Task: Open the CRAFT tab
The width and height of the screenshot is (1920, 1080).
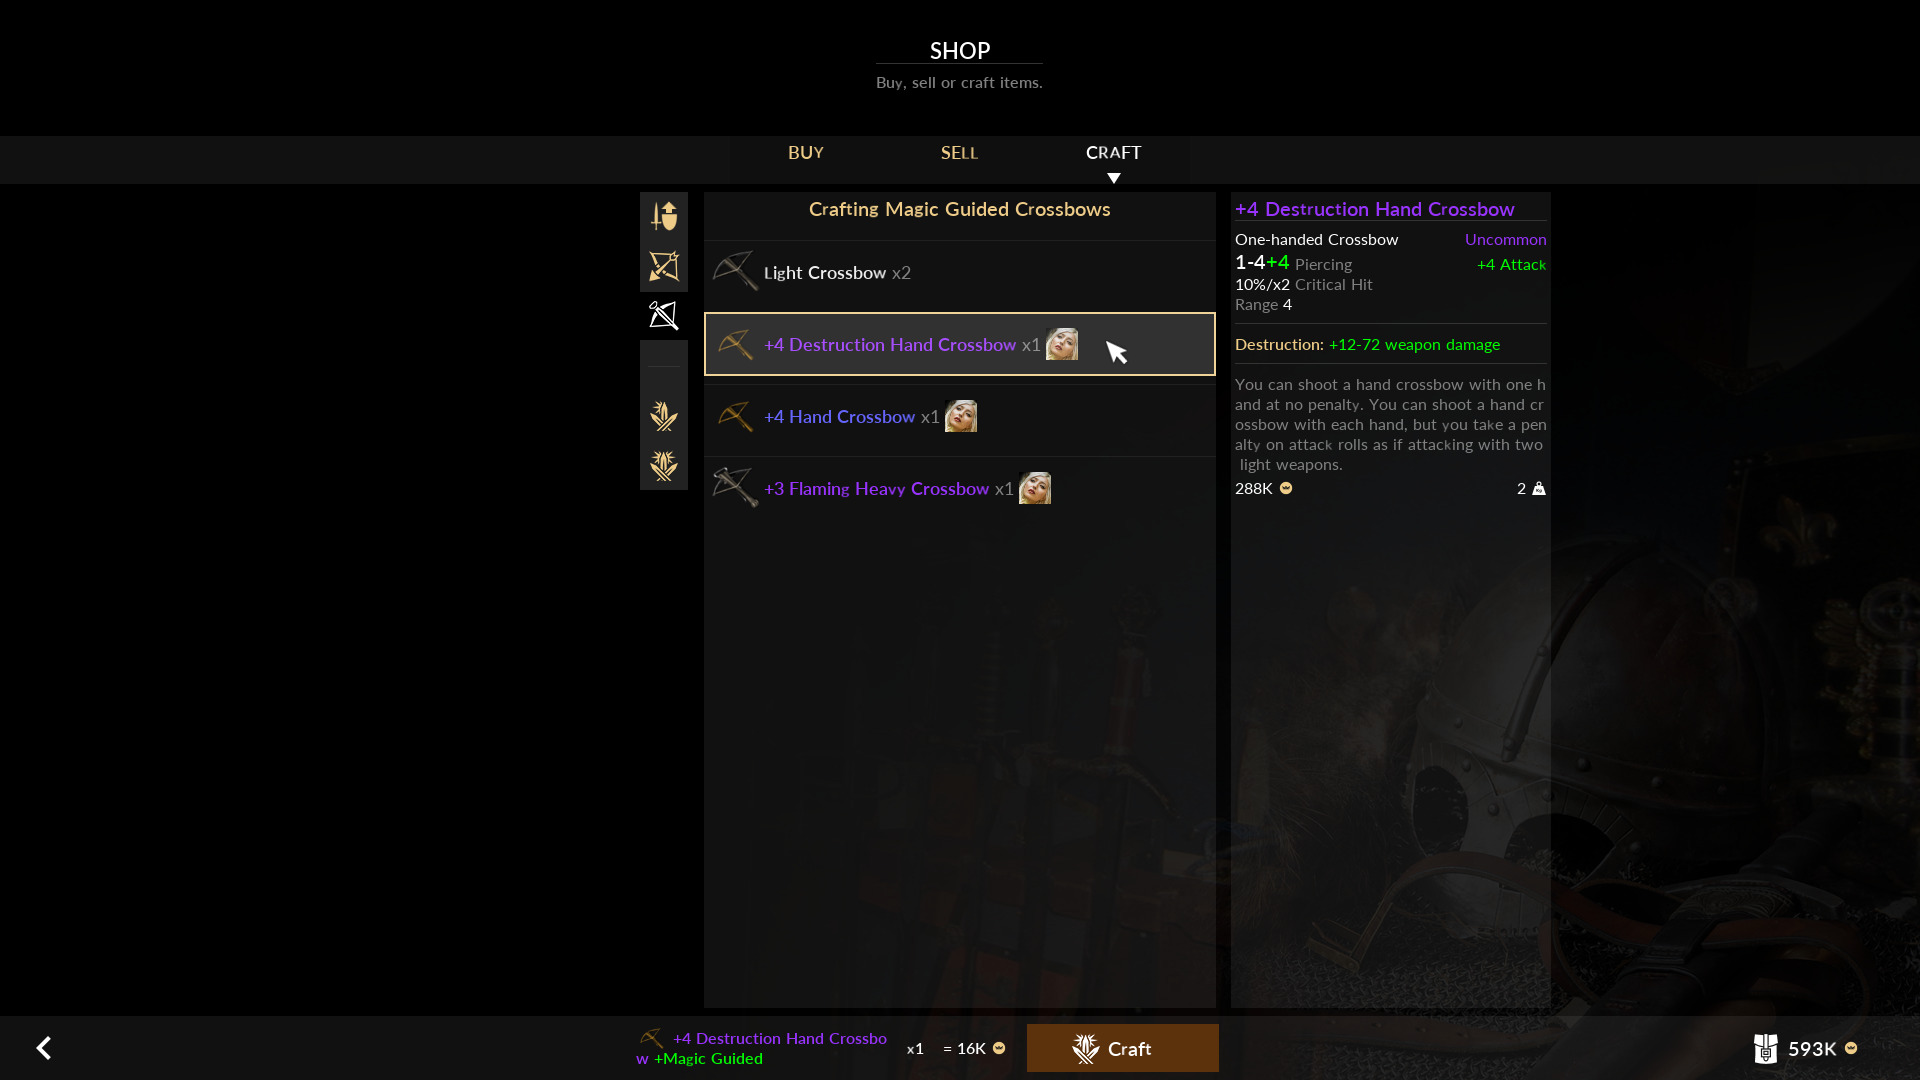Action: [1113, 152]
